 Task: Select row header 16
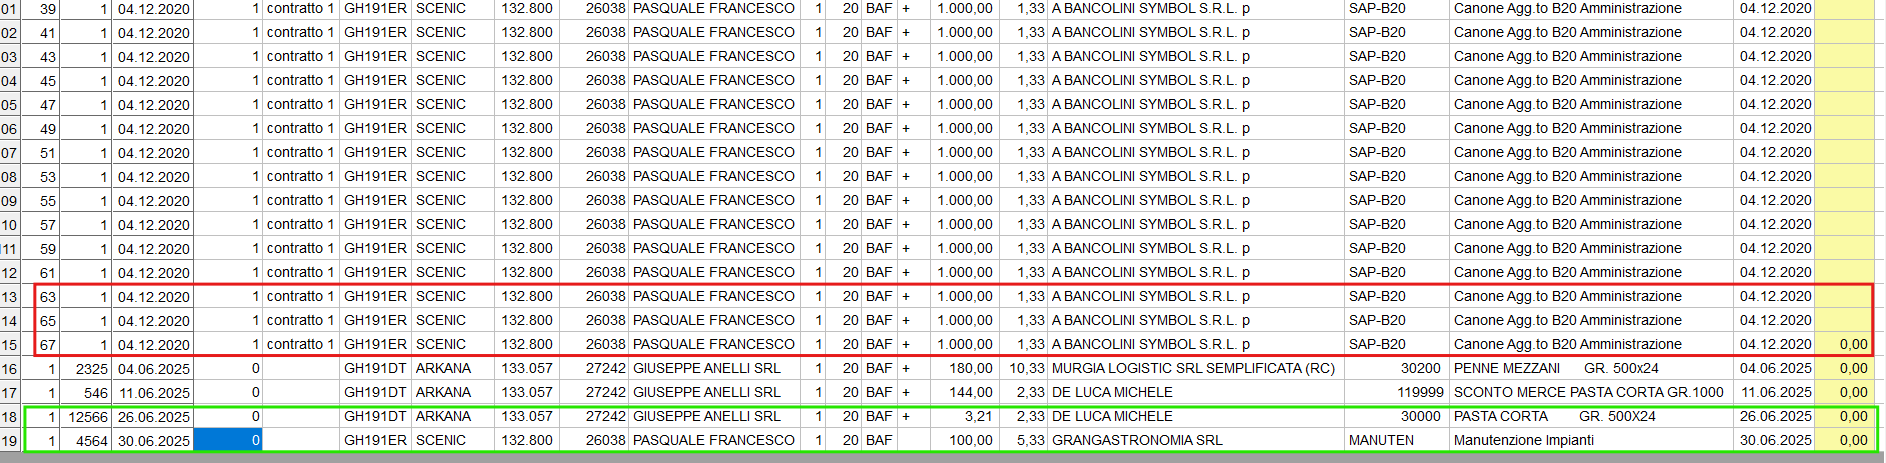pos(10,369)
